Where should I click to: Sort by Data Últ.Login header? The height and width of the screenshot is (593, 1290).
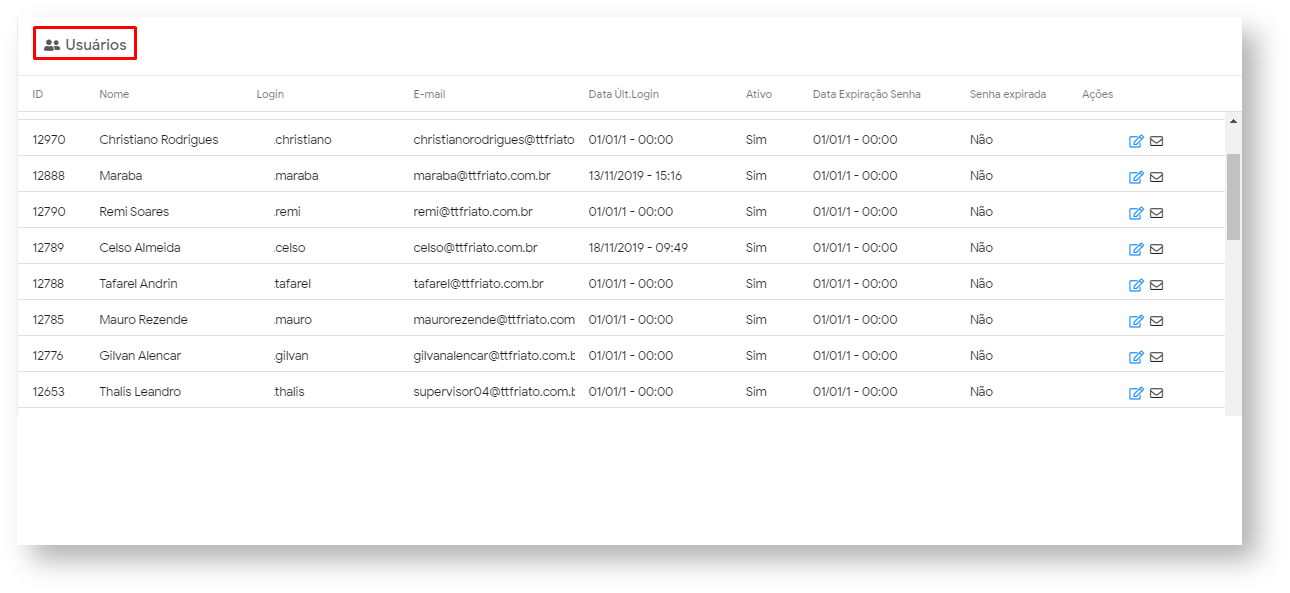pyautogui.click(x=624, y=94)
